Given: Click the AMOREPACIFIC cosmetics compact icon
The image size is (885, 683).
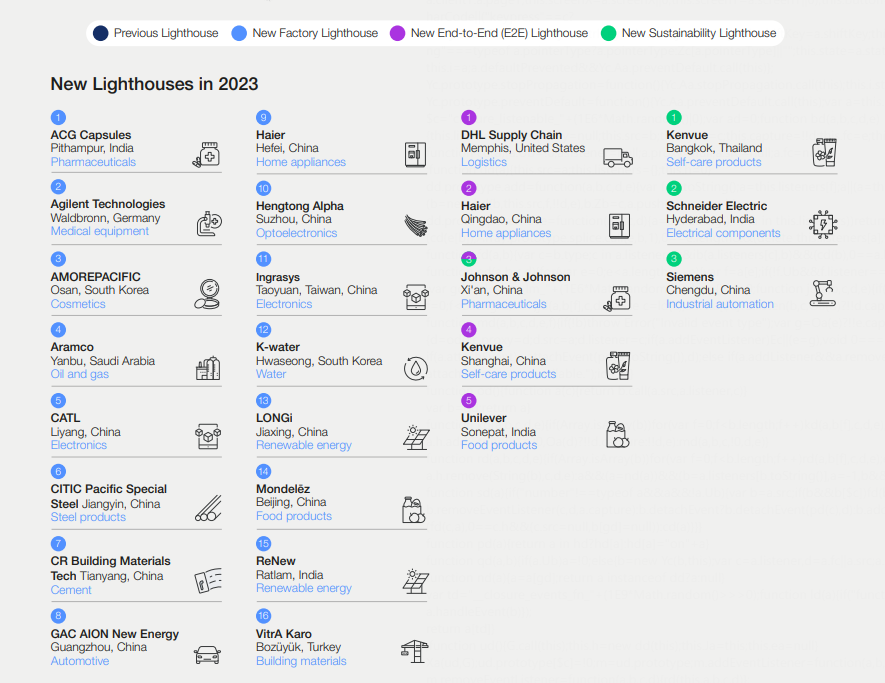Looking at the screenshot, I should [207, 294].
